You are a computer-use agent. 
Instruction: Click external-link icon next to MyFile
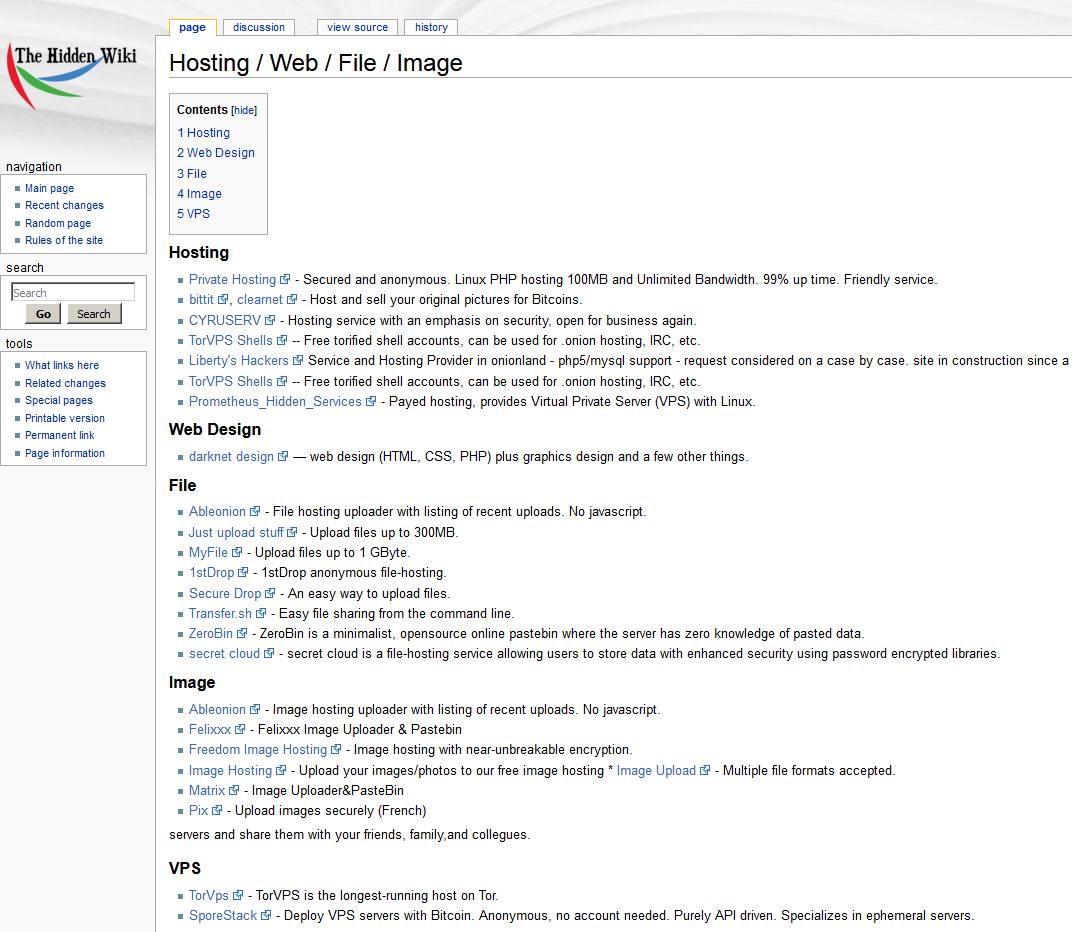237,552
